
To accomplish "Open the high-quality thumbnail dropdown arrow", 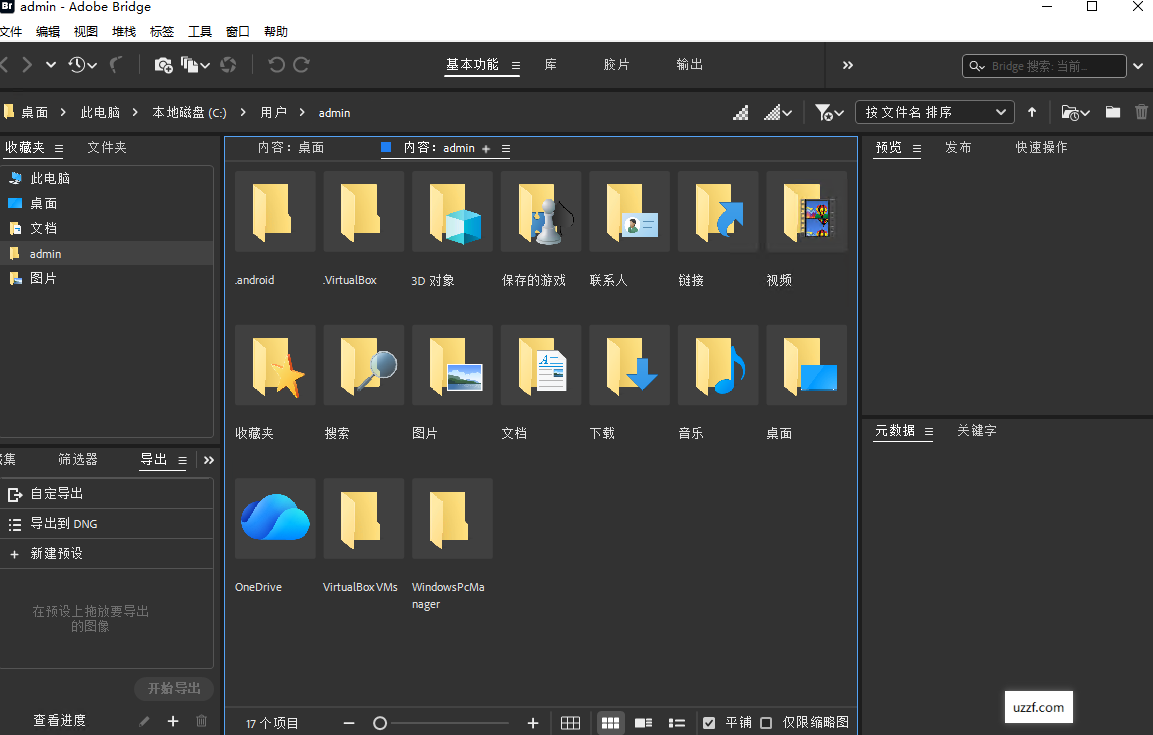I will (x=789, y=112).
